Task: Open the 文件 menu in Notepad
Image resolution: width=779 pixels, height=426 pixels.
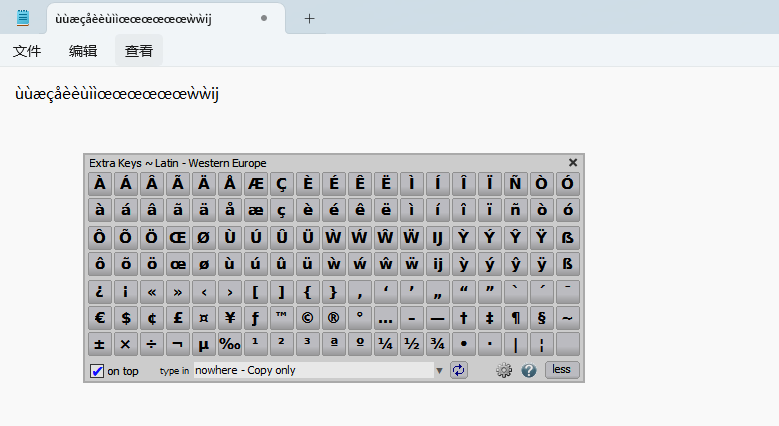Action: point(27,51)
